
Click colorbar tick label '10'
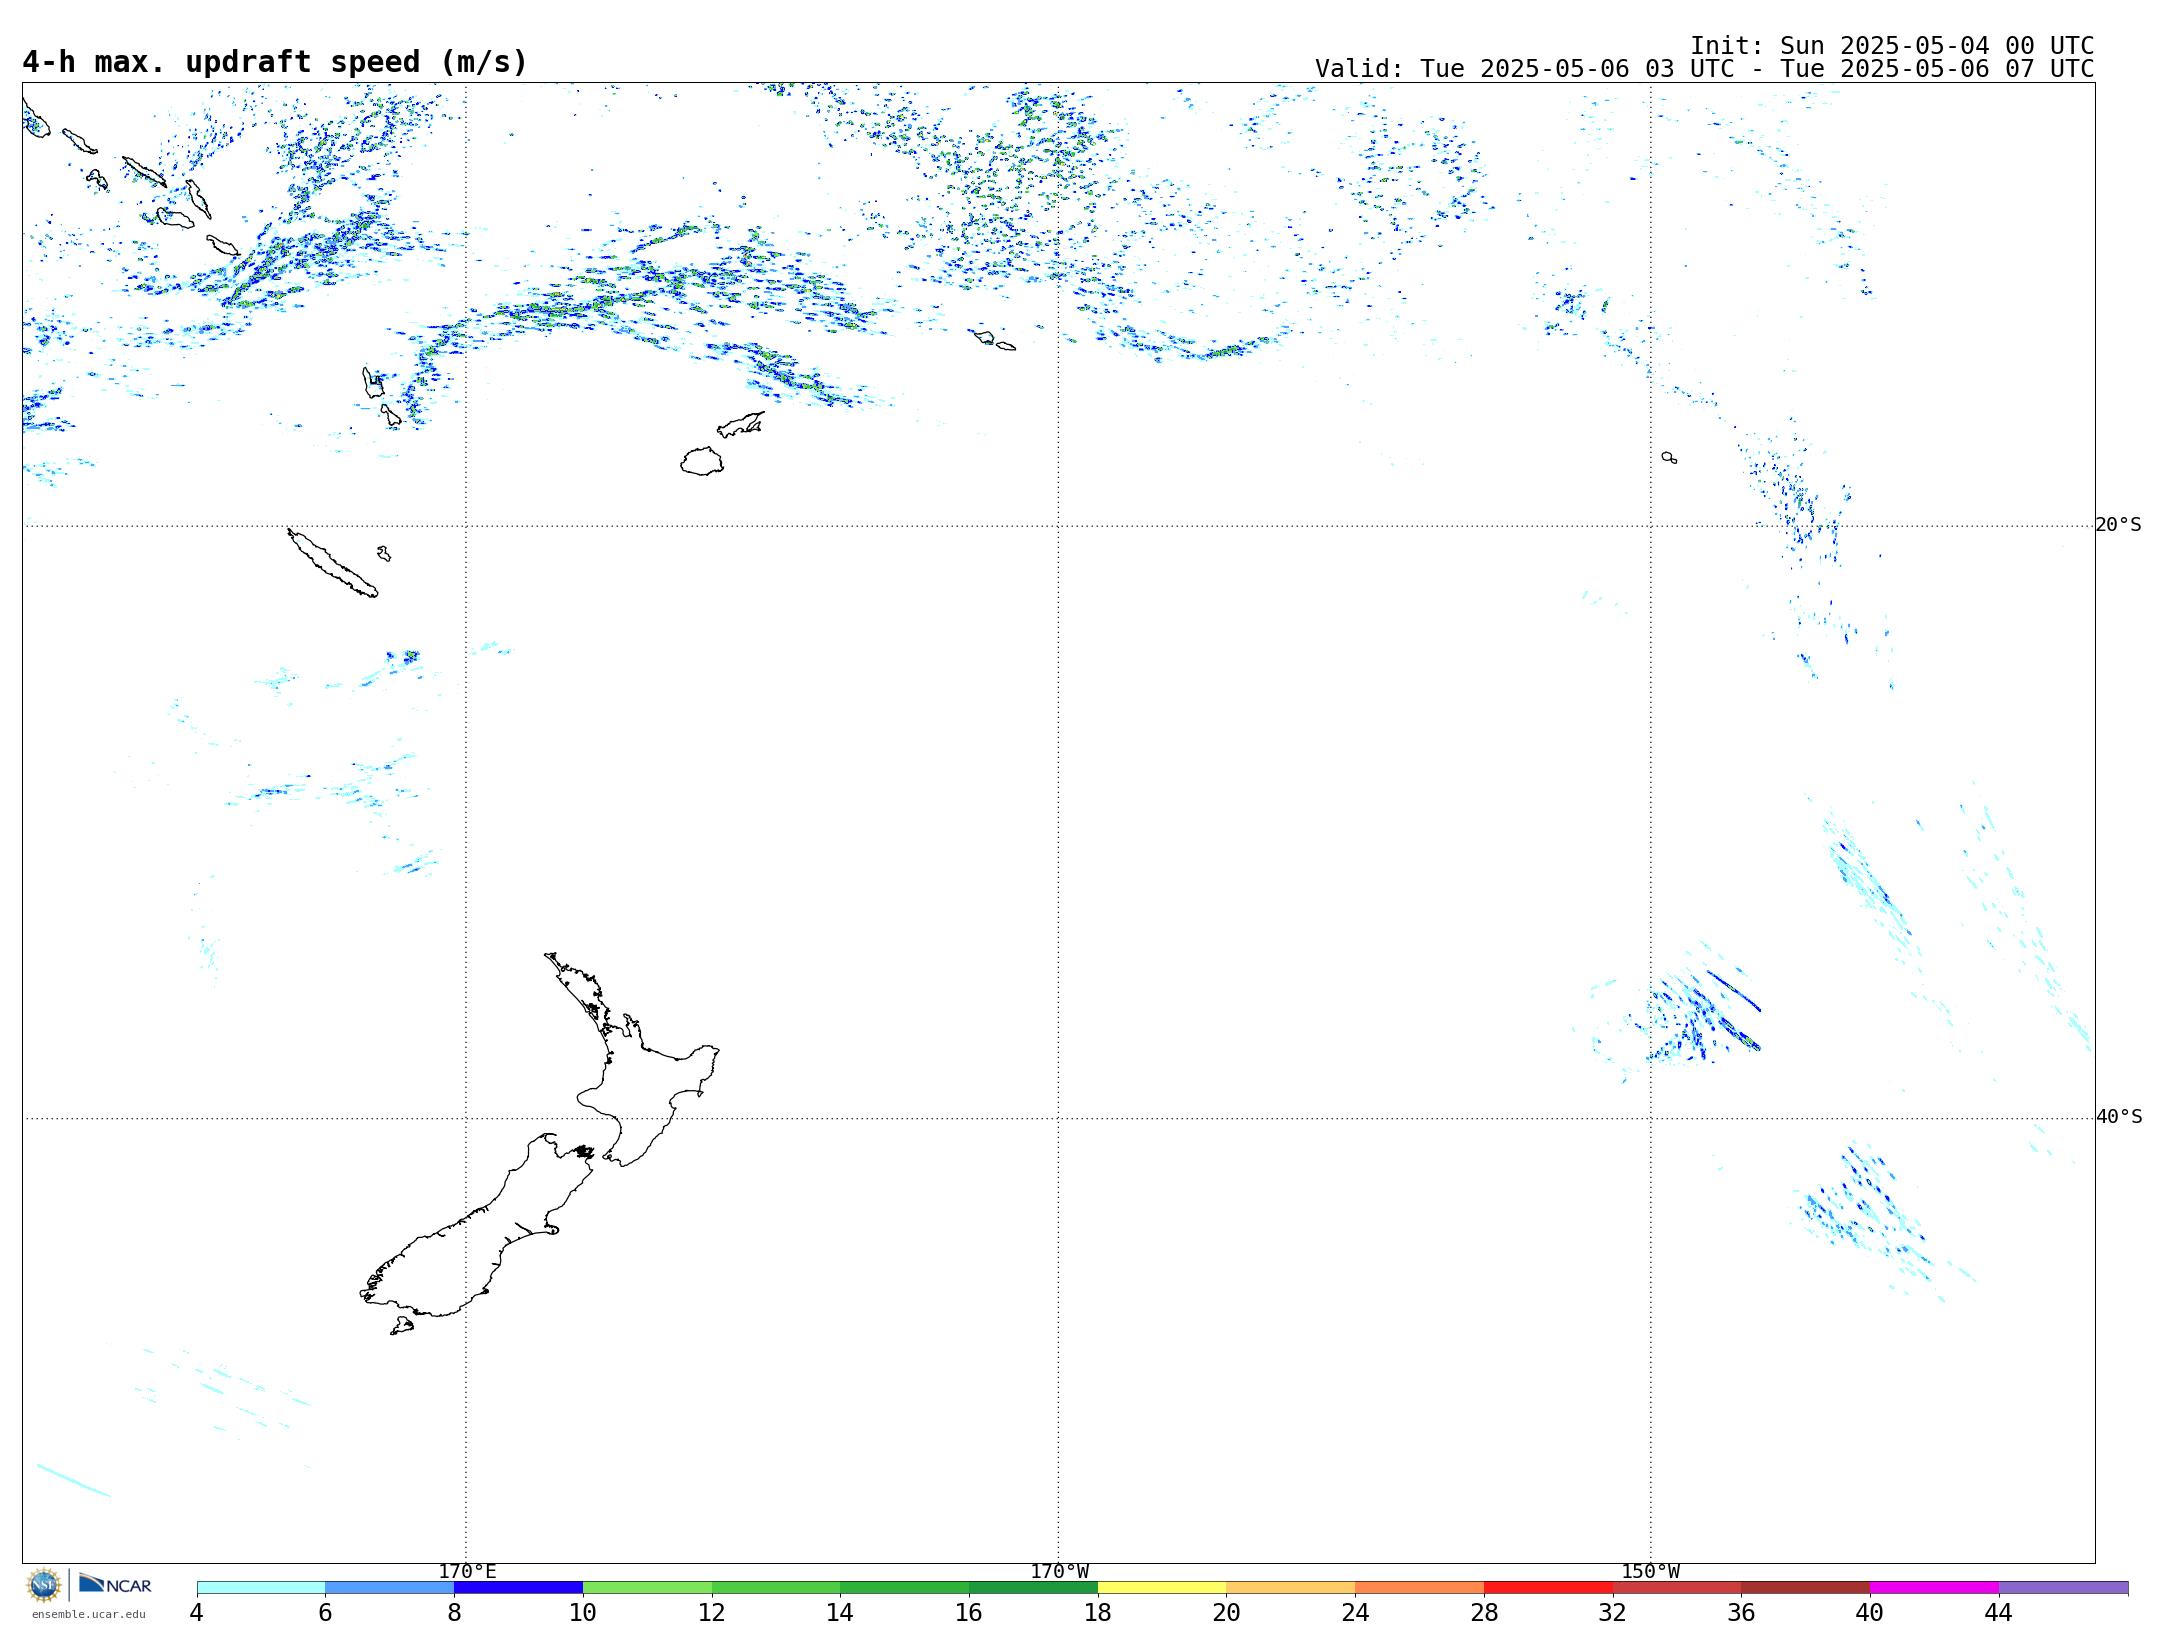(582, 1612)
